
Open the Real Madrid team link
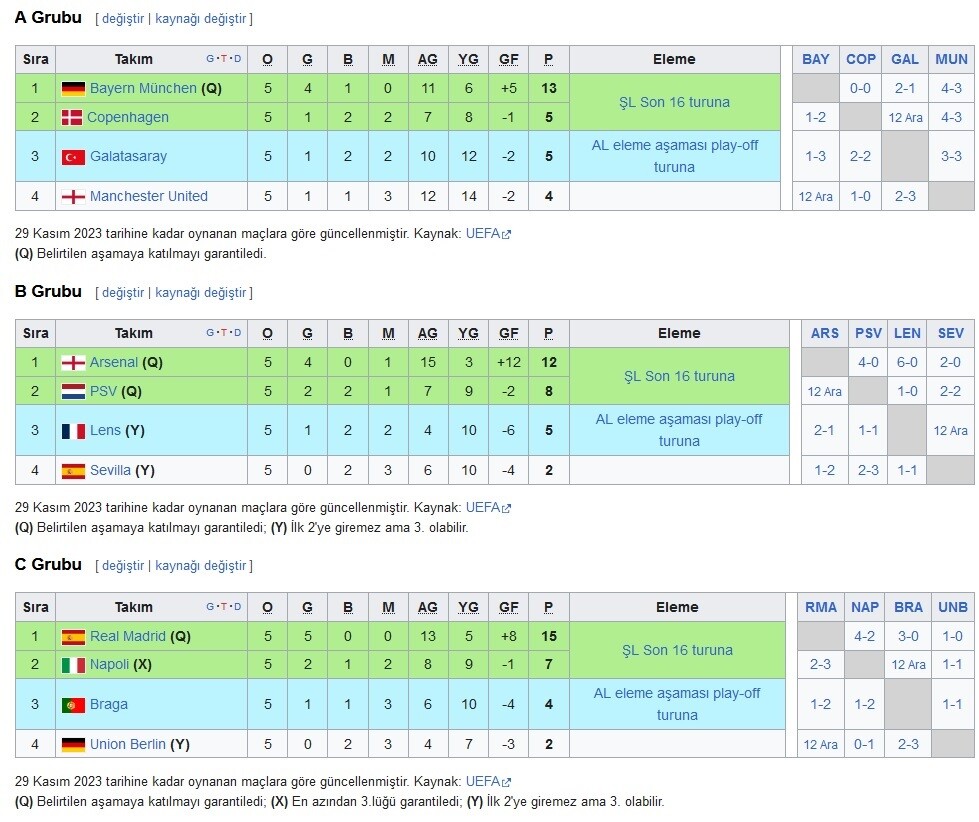pos(127,636)
